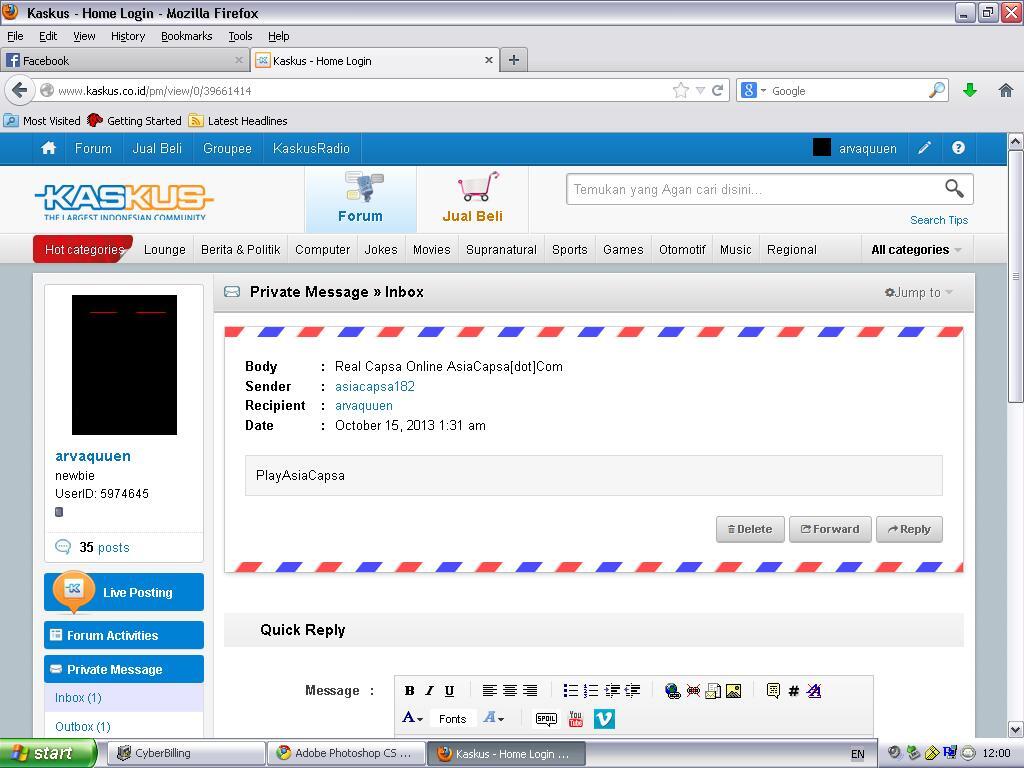Image resolution: width=1024 pixels, height=768 pixels.
Task: Click the arvaquuen black avatar image
Action: click(x=124, y=364)
